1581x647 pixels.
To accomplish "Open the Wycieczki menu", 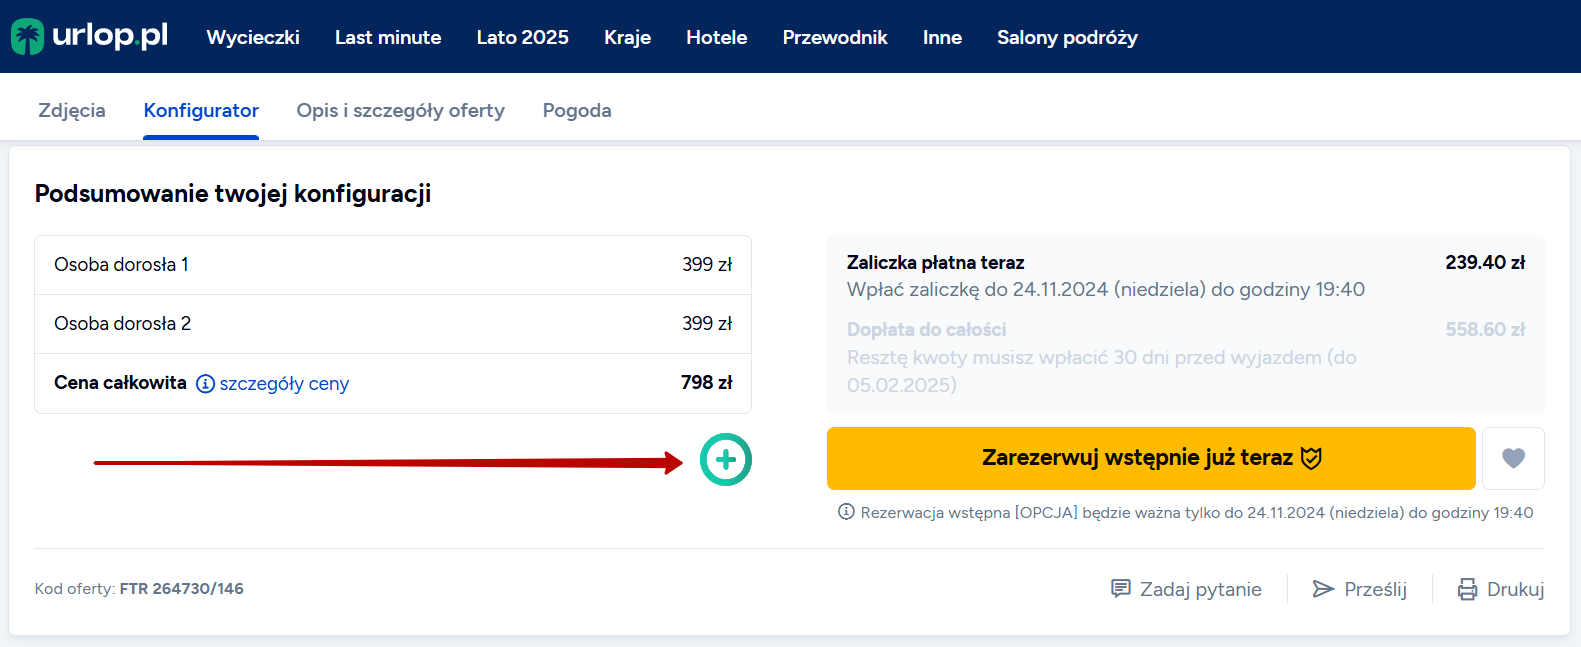I will pos(253,37).
